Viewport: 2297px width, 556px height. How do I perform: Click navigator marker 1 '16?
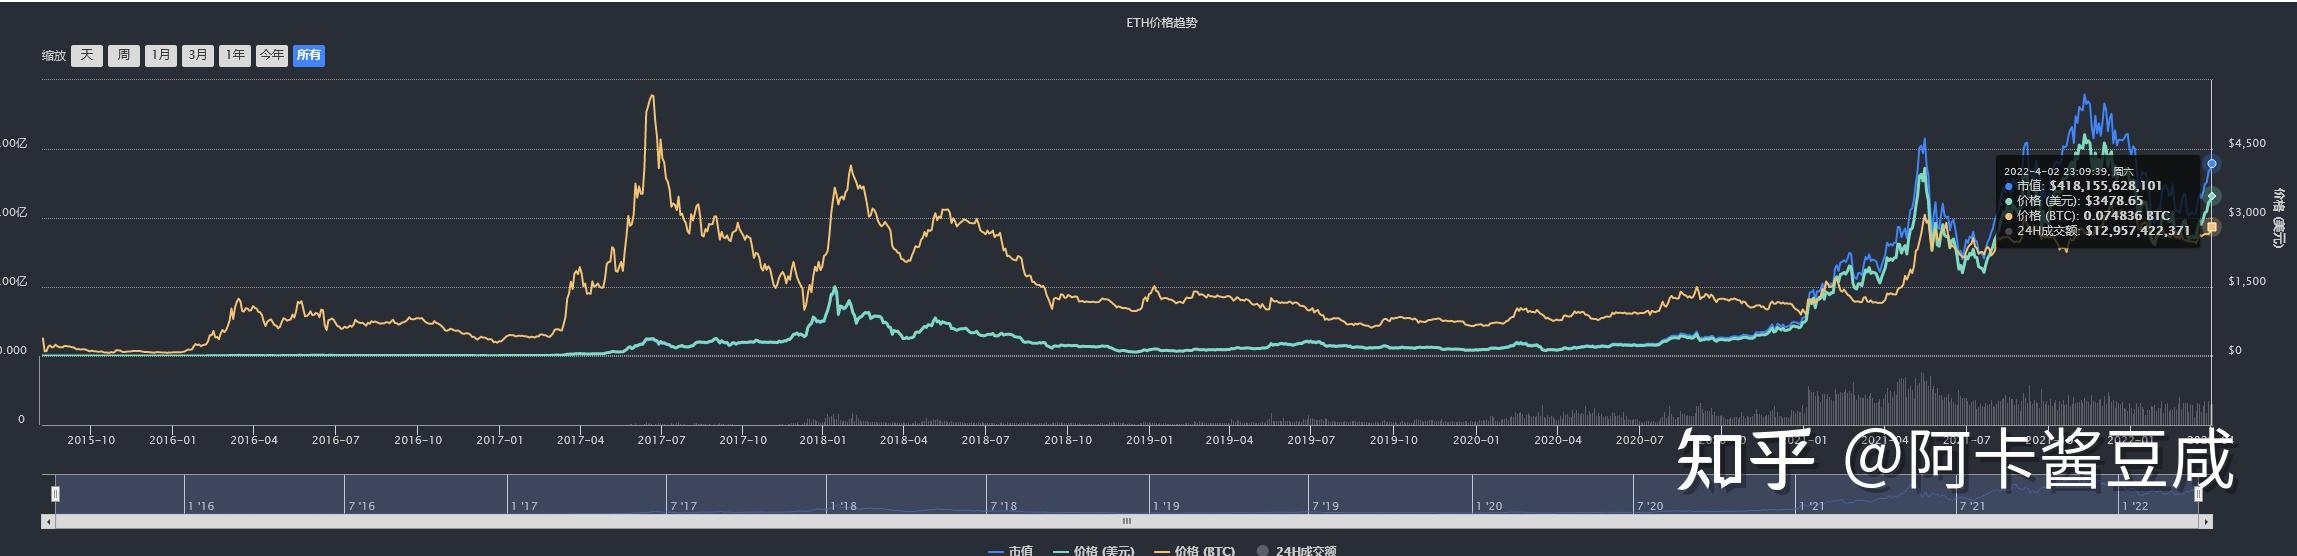(201, 506)
